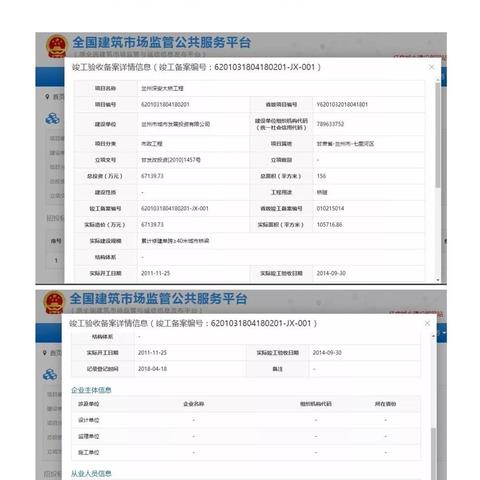Click the location pin icon in lower page

(x=44, y=353)
